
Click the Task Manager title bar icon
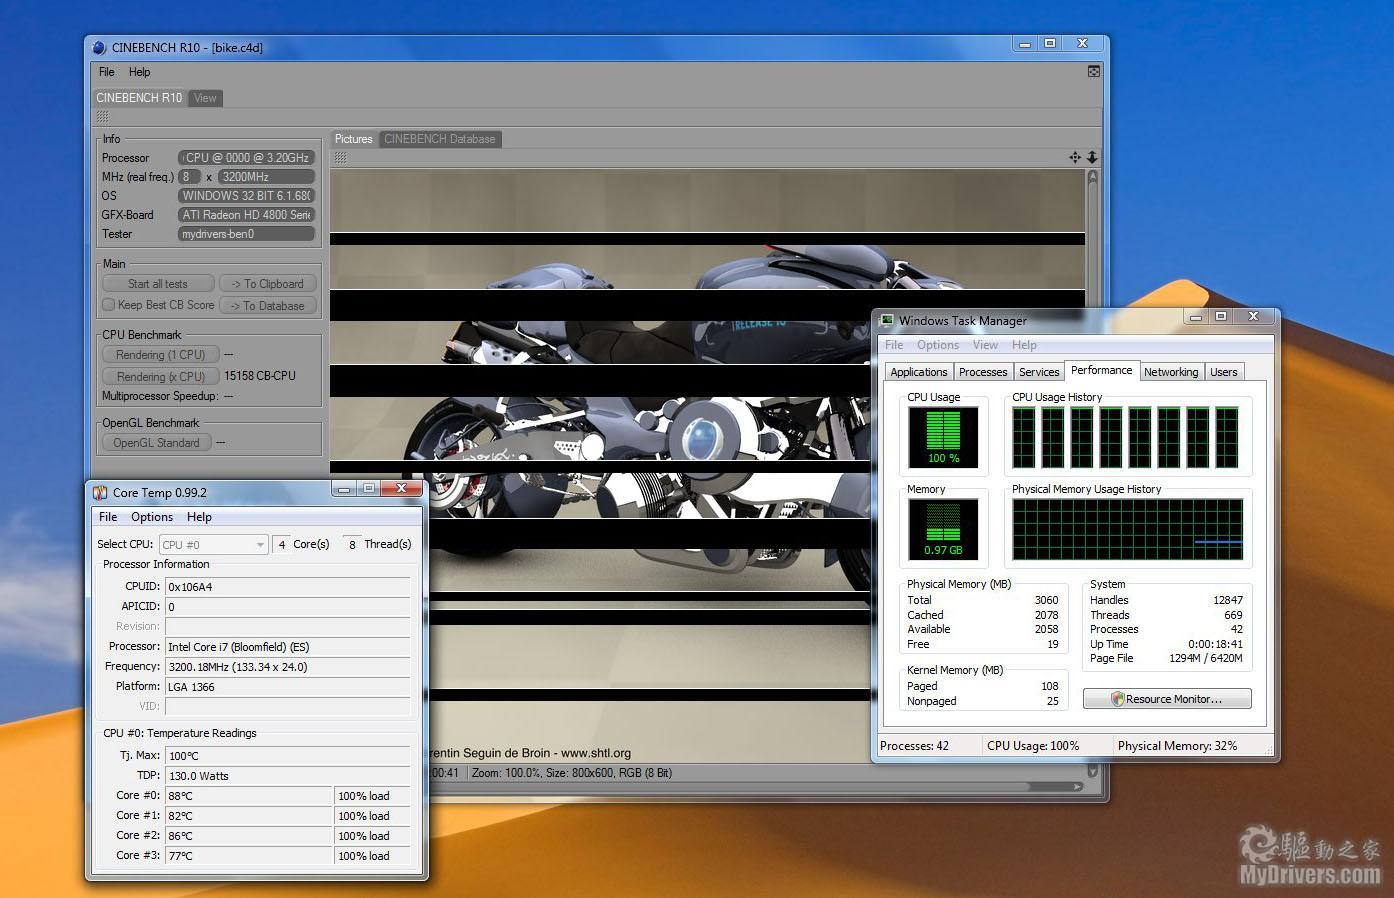(886, 320)
